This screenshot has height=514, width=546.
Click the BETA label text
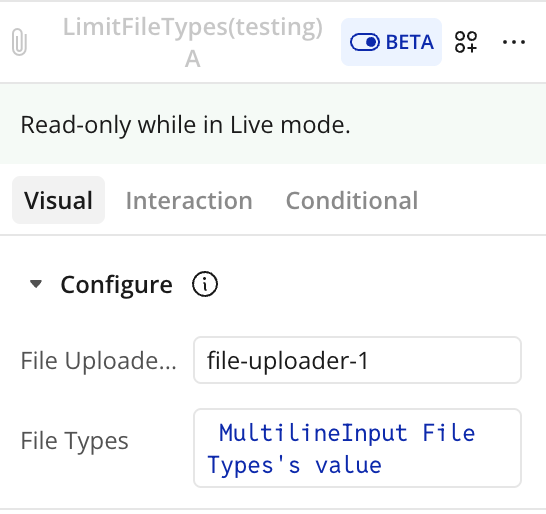click(410, 42)
